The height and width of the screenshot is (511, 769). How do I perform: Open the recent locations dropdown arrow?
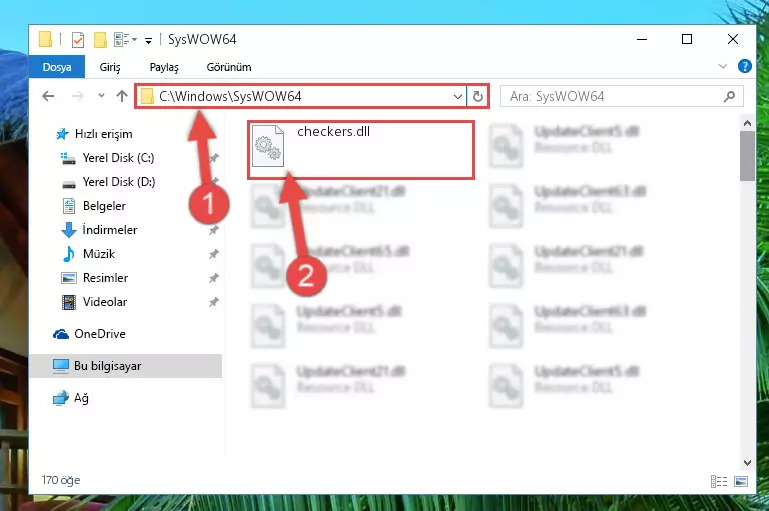(101, 96)
